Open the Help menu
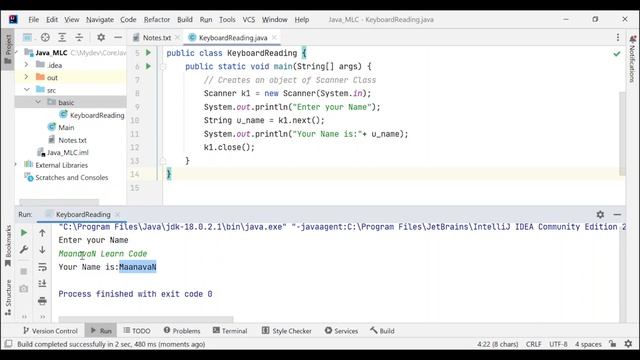Image resolution: width=640 pixels, height=360 pixels. [302, 20]
